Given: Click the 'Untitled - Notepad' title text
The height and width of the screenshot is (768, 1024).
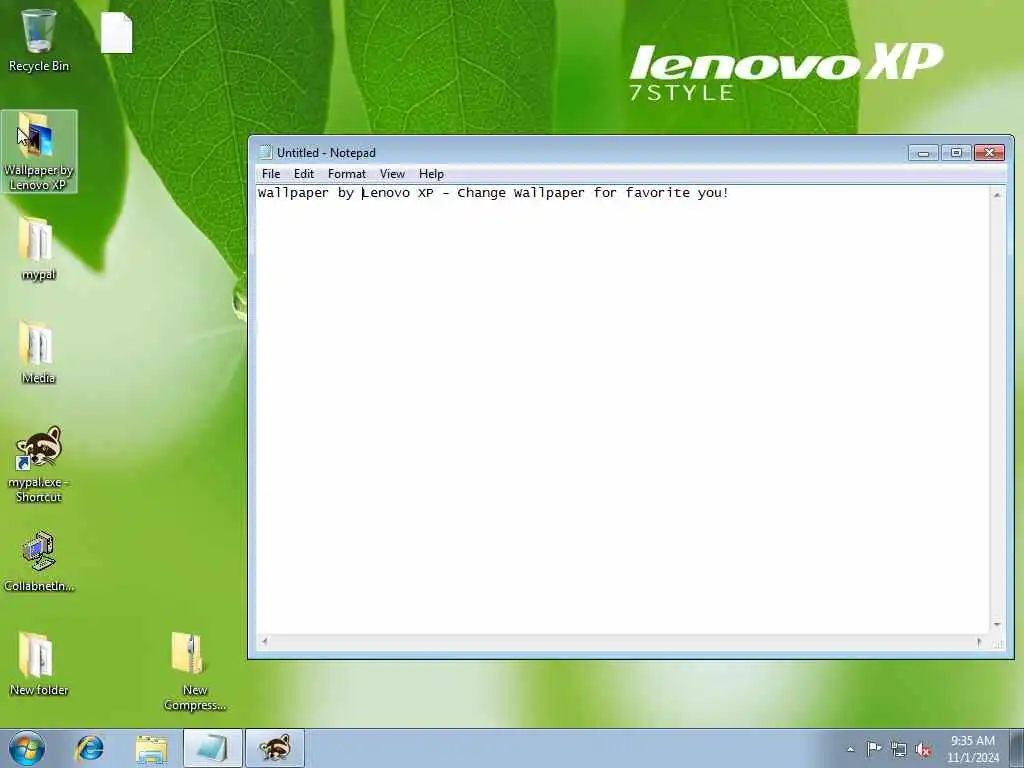Looking at the screenshot, I should coord(326,153).
